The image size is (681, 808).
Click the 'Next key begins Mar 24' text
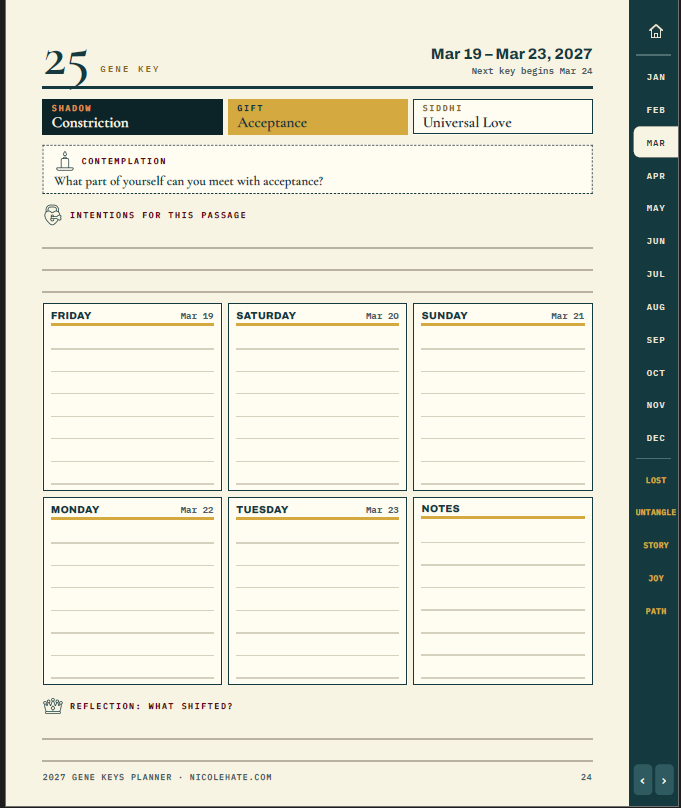point(532,71)
